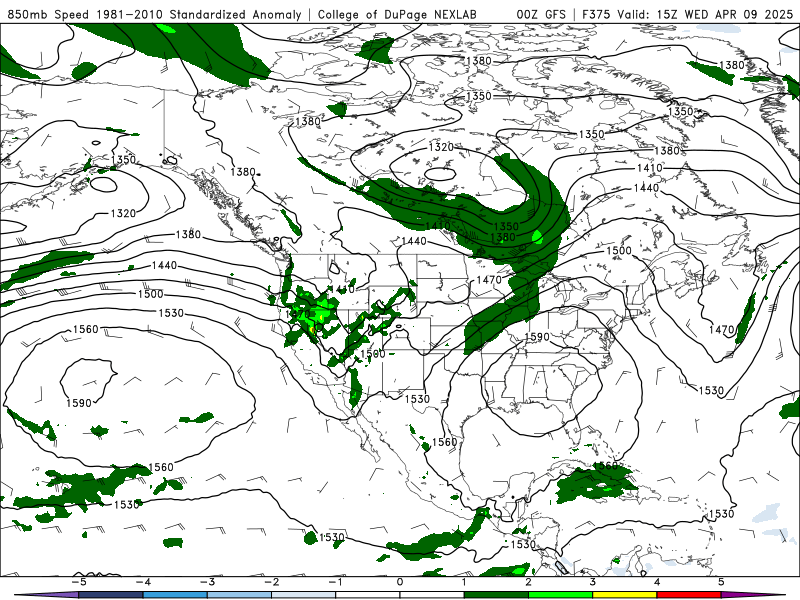This screenshot has height=600, width=800.
Task: Click the '1590' contour label inside the Pacific high
Action: tap(79, 403)
